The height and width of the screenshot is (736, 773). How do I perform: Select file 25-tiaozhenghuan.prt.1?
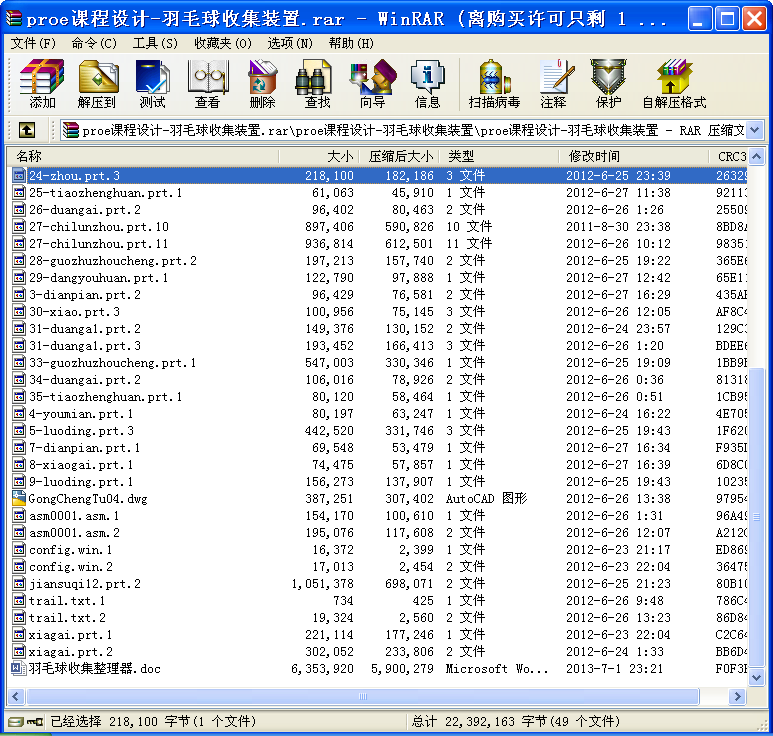coord(105,193)
